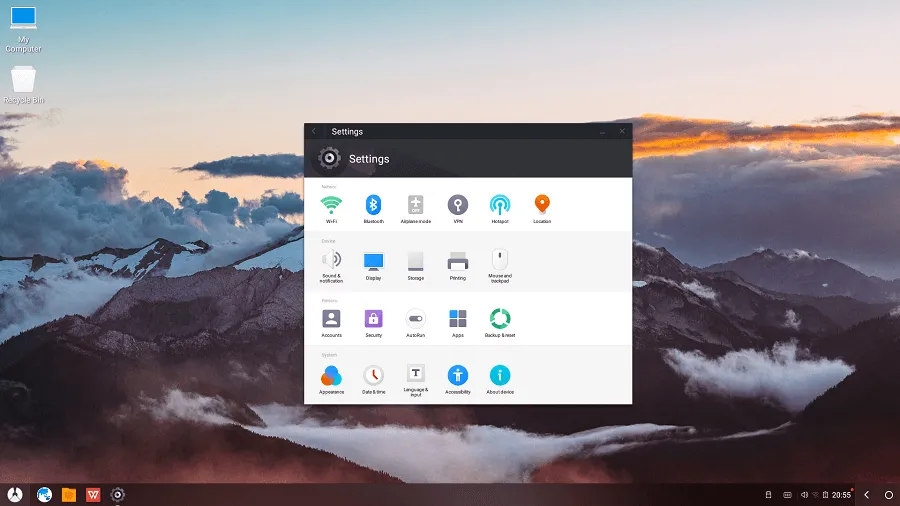Screen dimensions: 900x506
Task: Open Sound & notification settings
Action: [331, 262]
